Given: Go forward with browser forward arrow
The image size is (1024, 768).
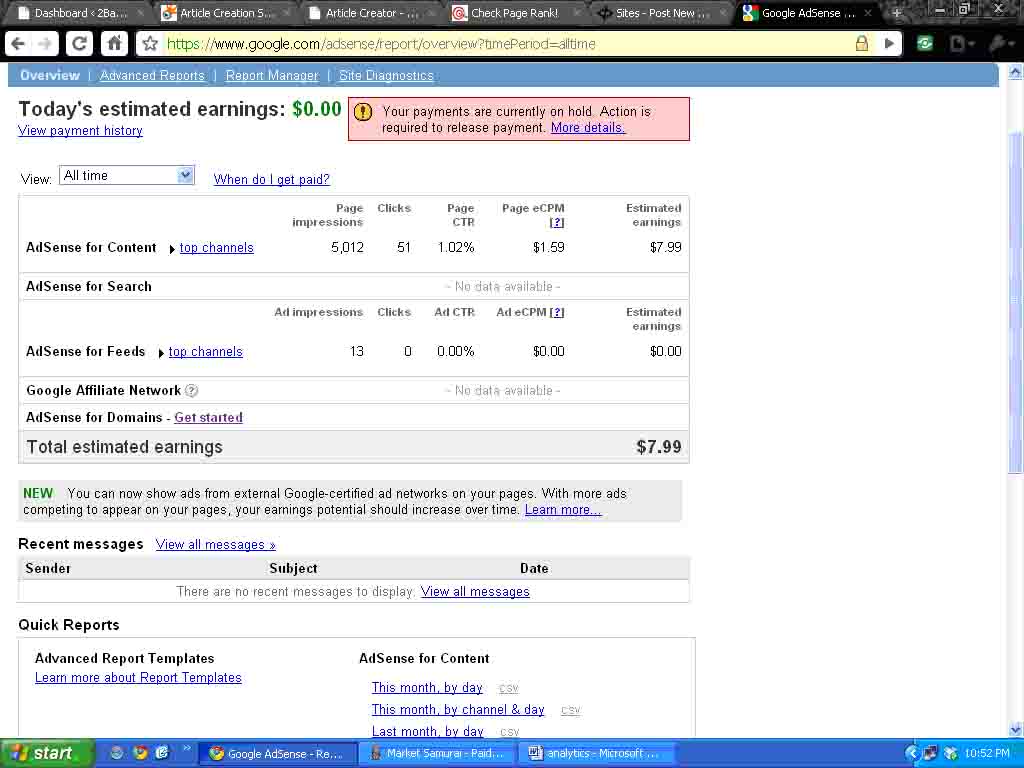Looking at the screenshot, I should point(45,44).
